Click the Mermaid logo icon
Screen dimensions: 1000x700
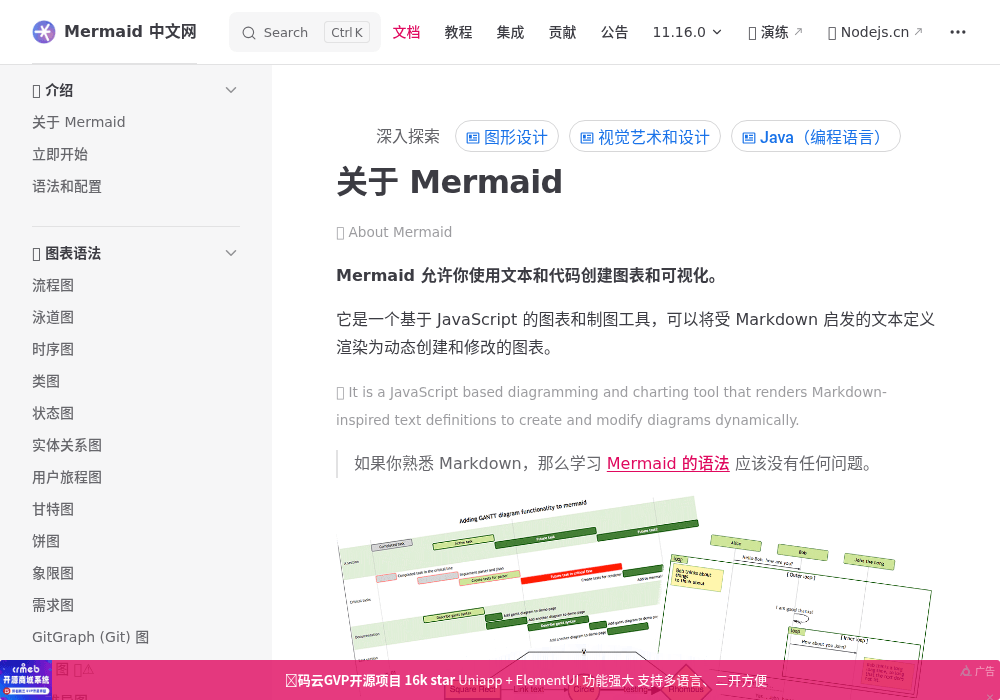[44, 32]
